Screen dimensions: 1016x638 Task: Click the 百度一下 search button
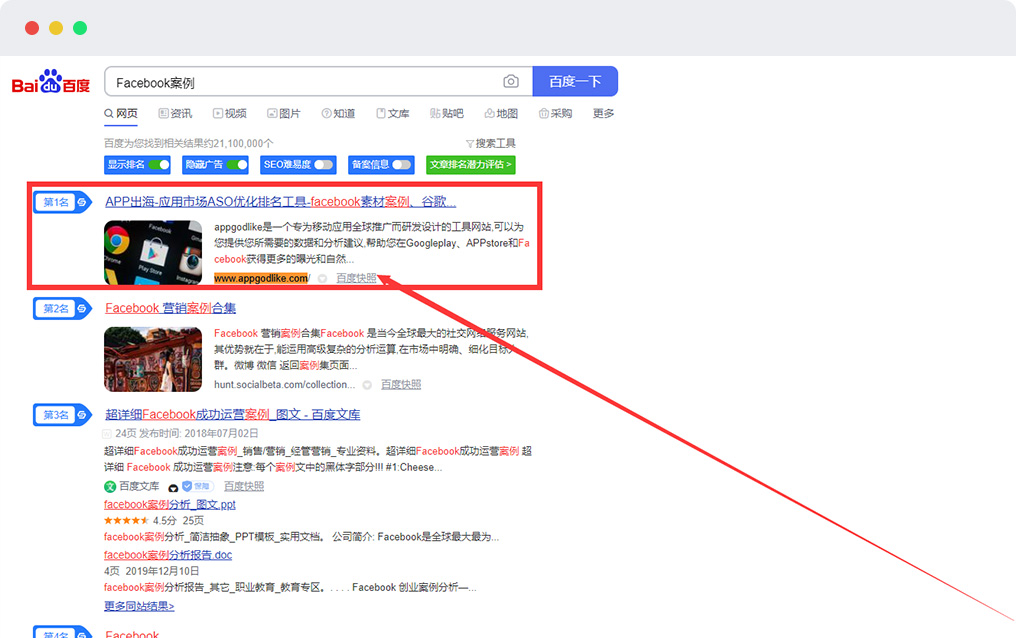tap(575, 82)
